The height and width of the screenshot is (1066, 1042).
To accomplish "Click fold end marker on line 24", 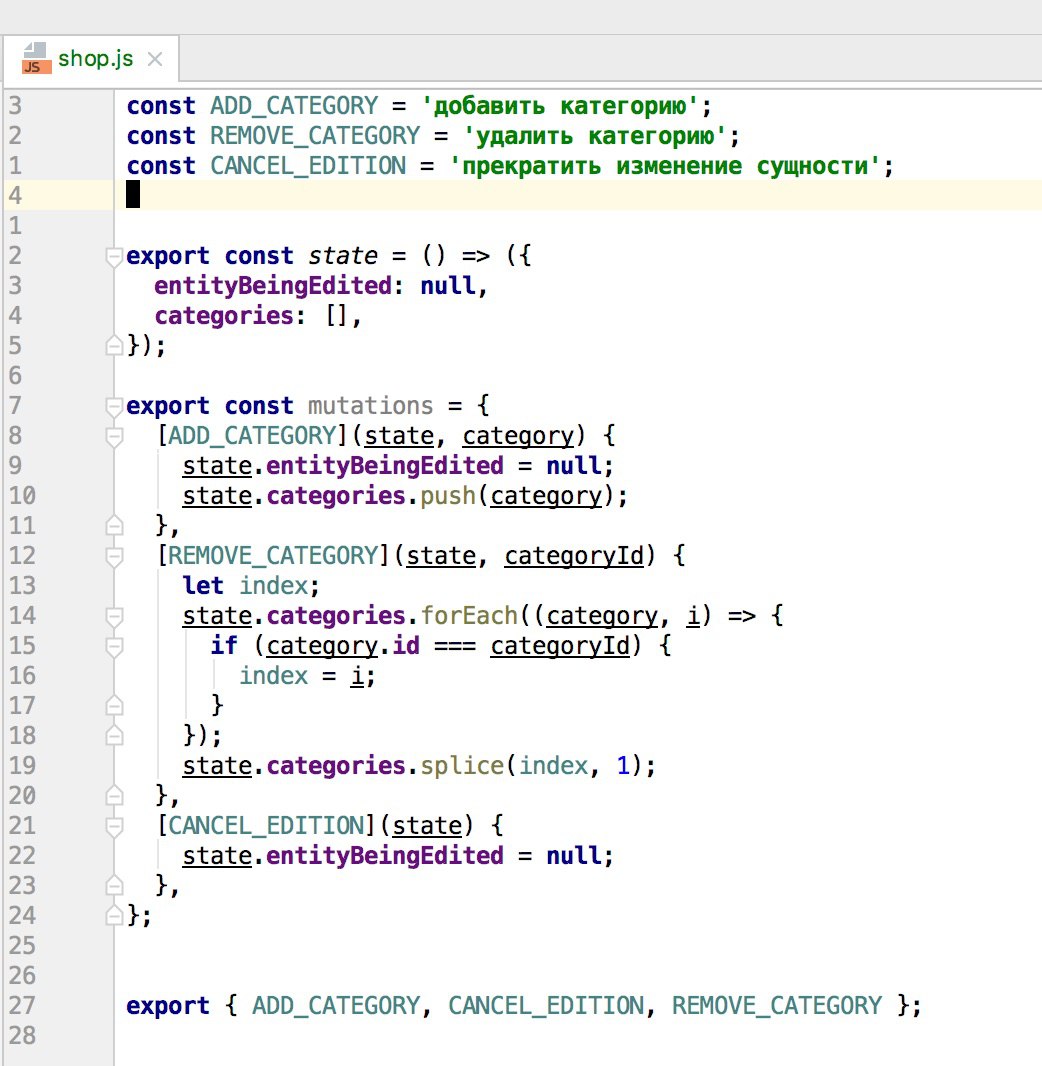I will coord(114,916).
